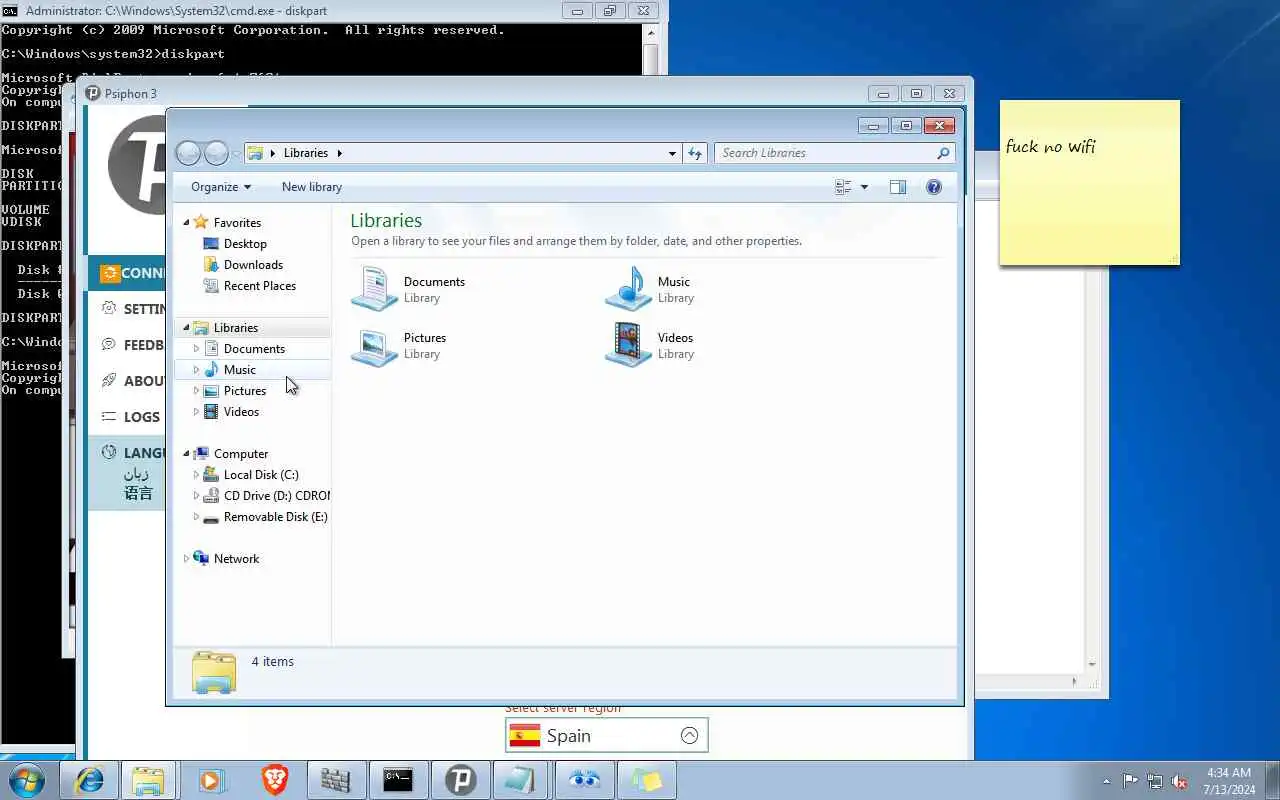Click the Spain flag icon in Psiphon
1280x800 pixels.
[525, 736]
